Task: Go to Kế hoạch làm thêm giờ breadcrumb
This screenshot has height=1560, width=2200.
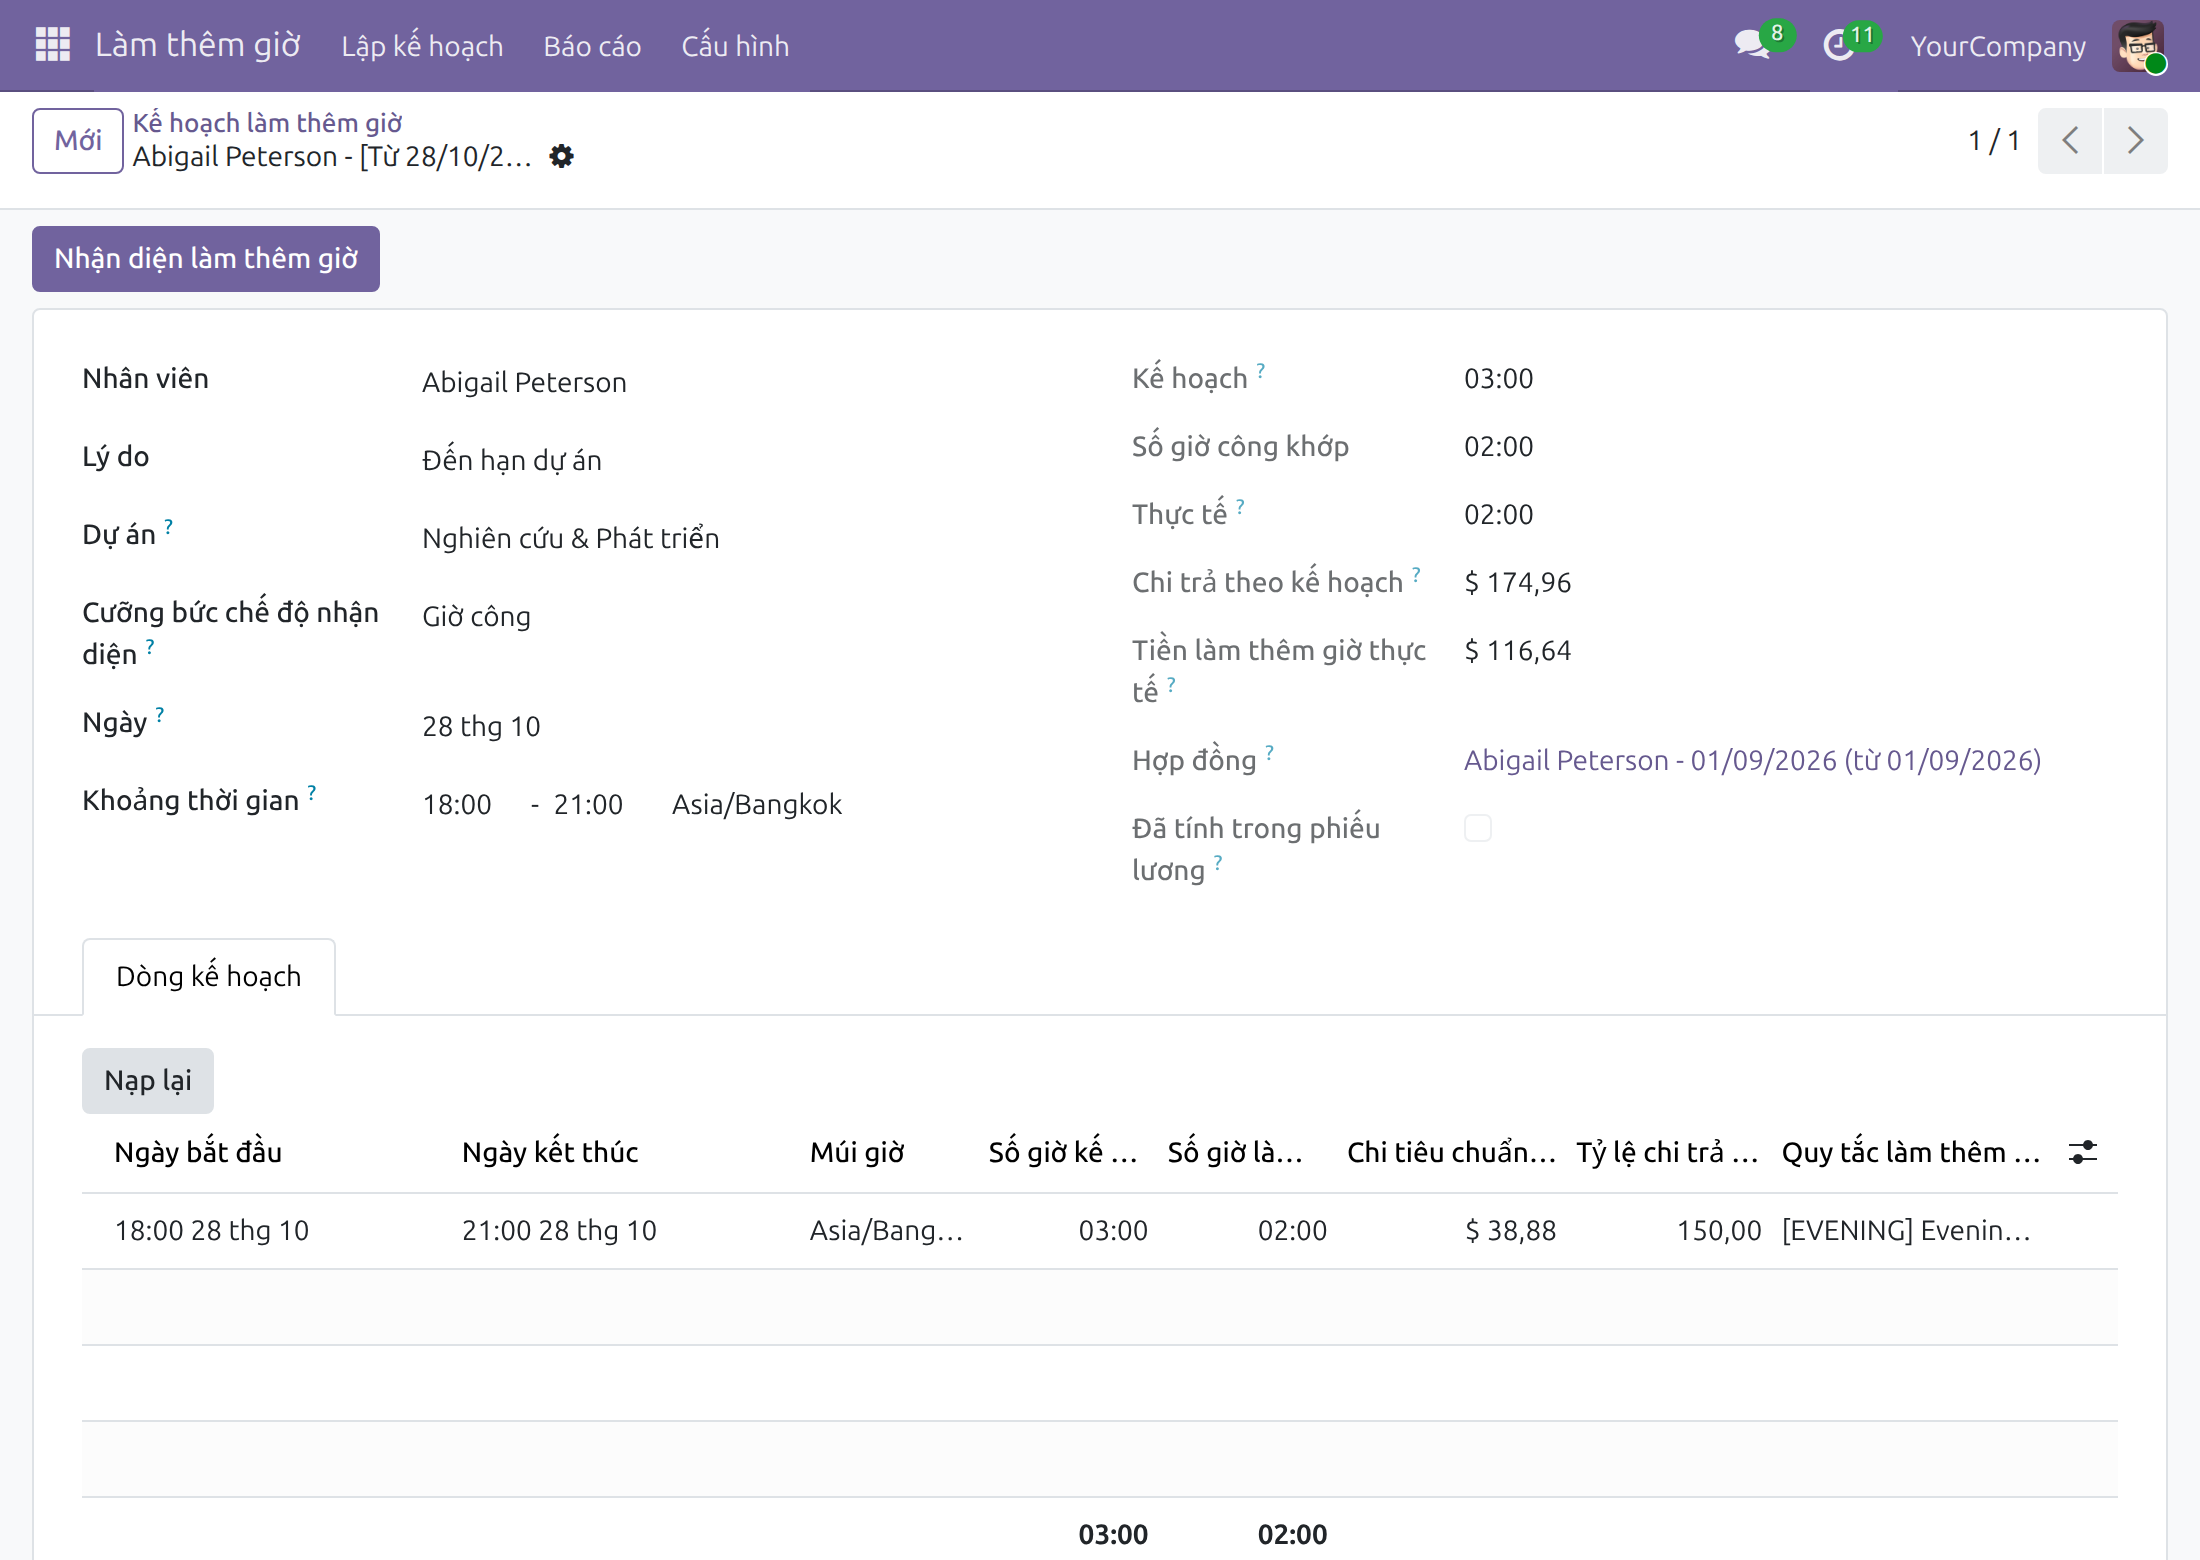Action: pos(268,122)
